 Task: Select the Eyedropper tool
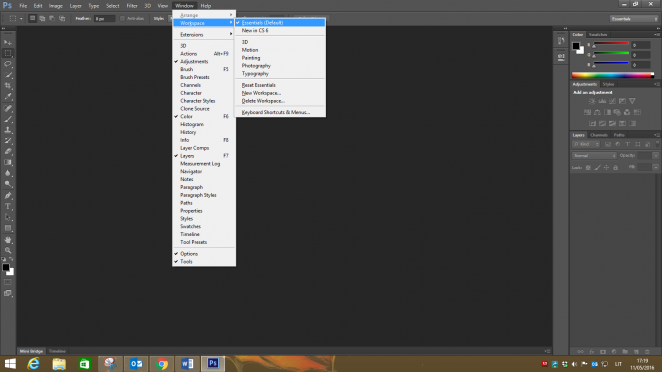tap(8, 97)
